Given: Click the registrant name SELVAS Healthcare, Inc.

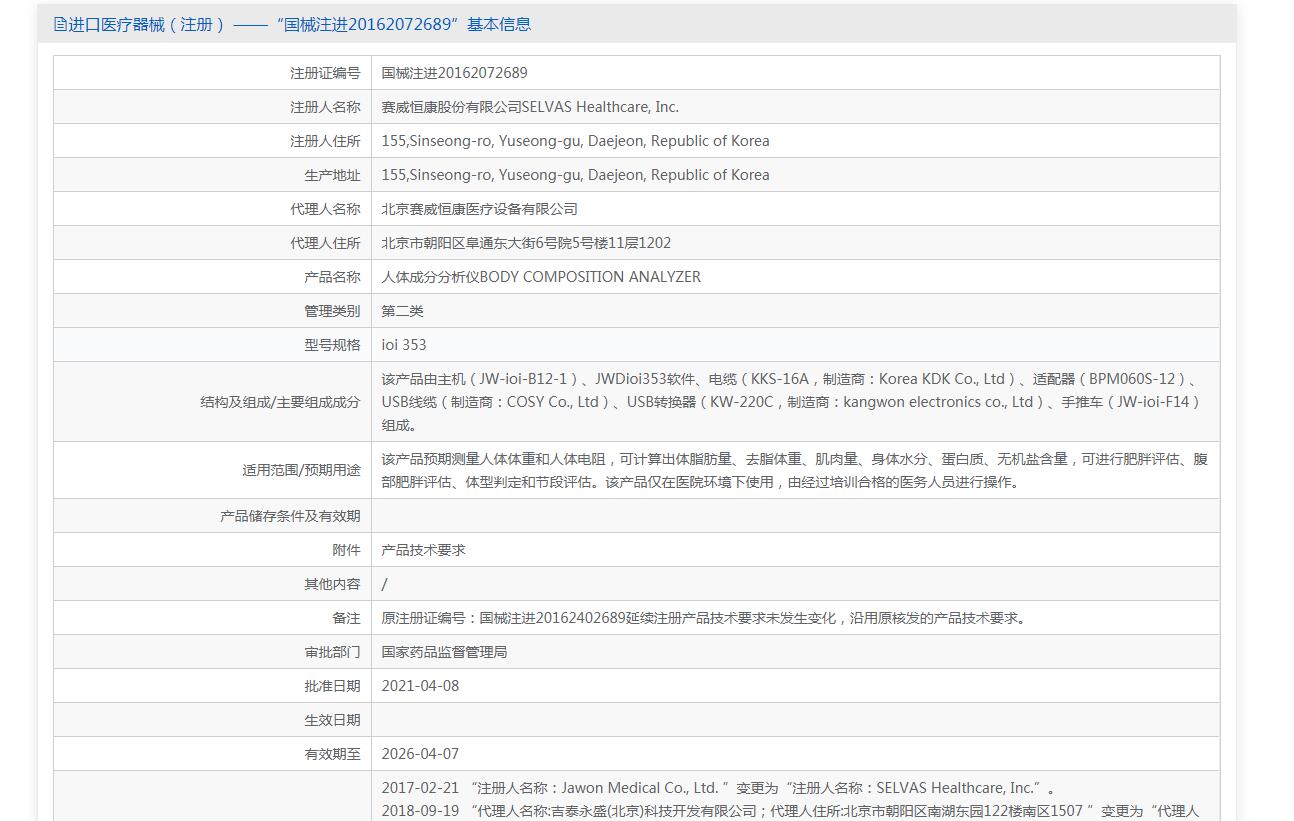Looking at the screenshot, I should pos(529,107).
